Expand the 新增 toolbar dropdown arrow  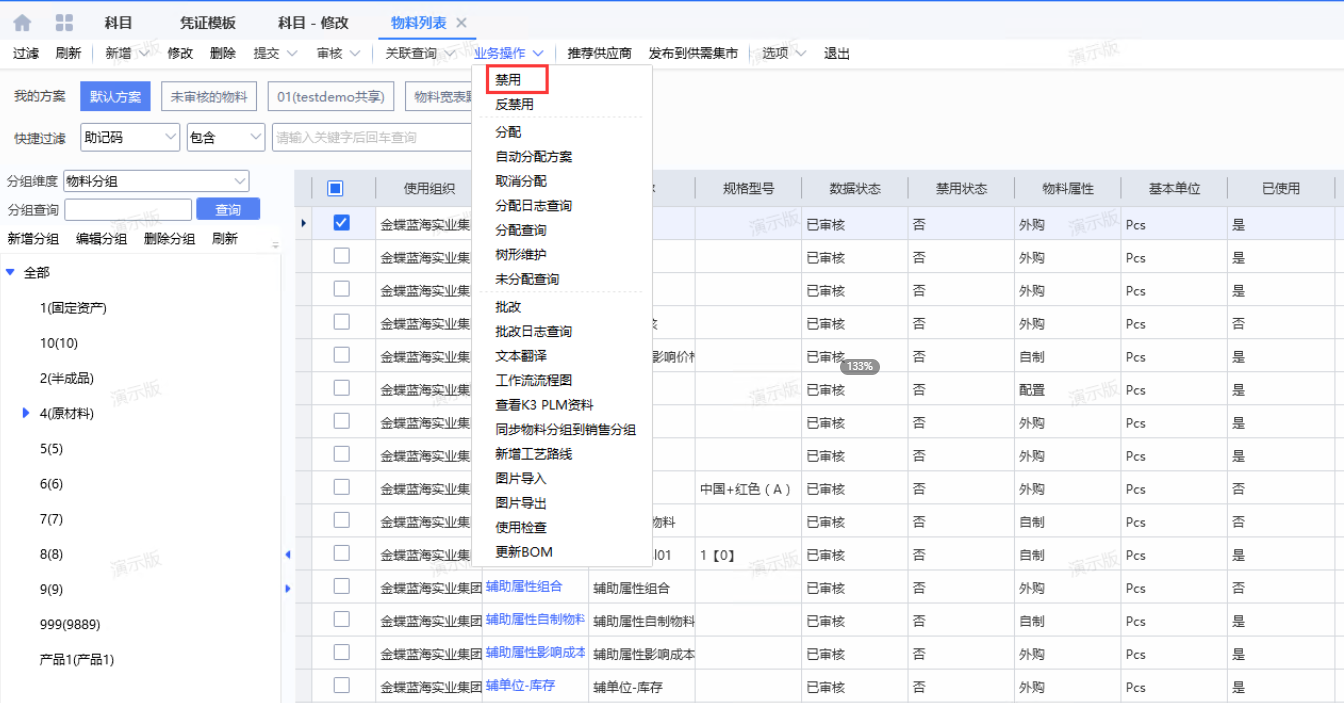pyautogui.click(x=144, y=53)
